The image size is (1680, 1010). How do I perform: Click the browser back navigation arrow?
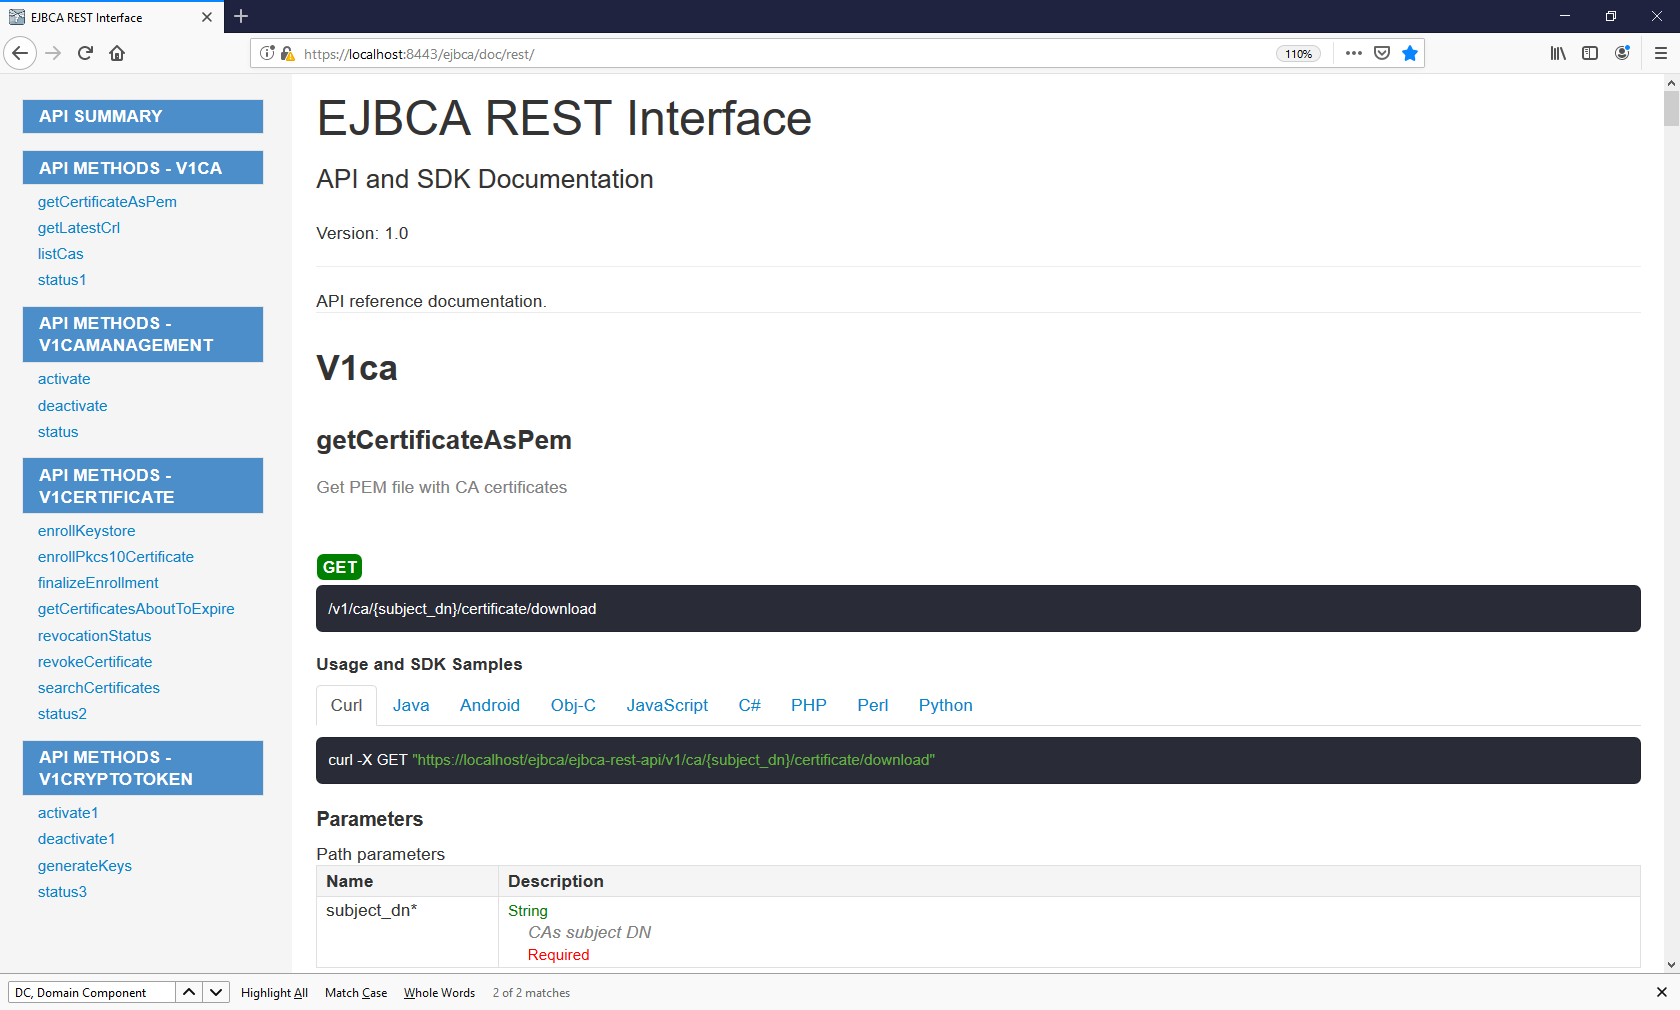tap(20, 53)
